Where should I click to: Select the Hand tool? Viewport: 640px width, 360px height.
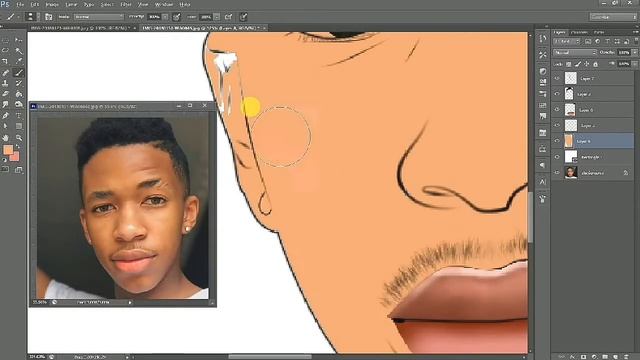(x=5, y=138)
